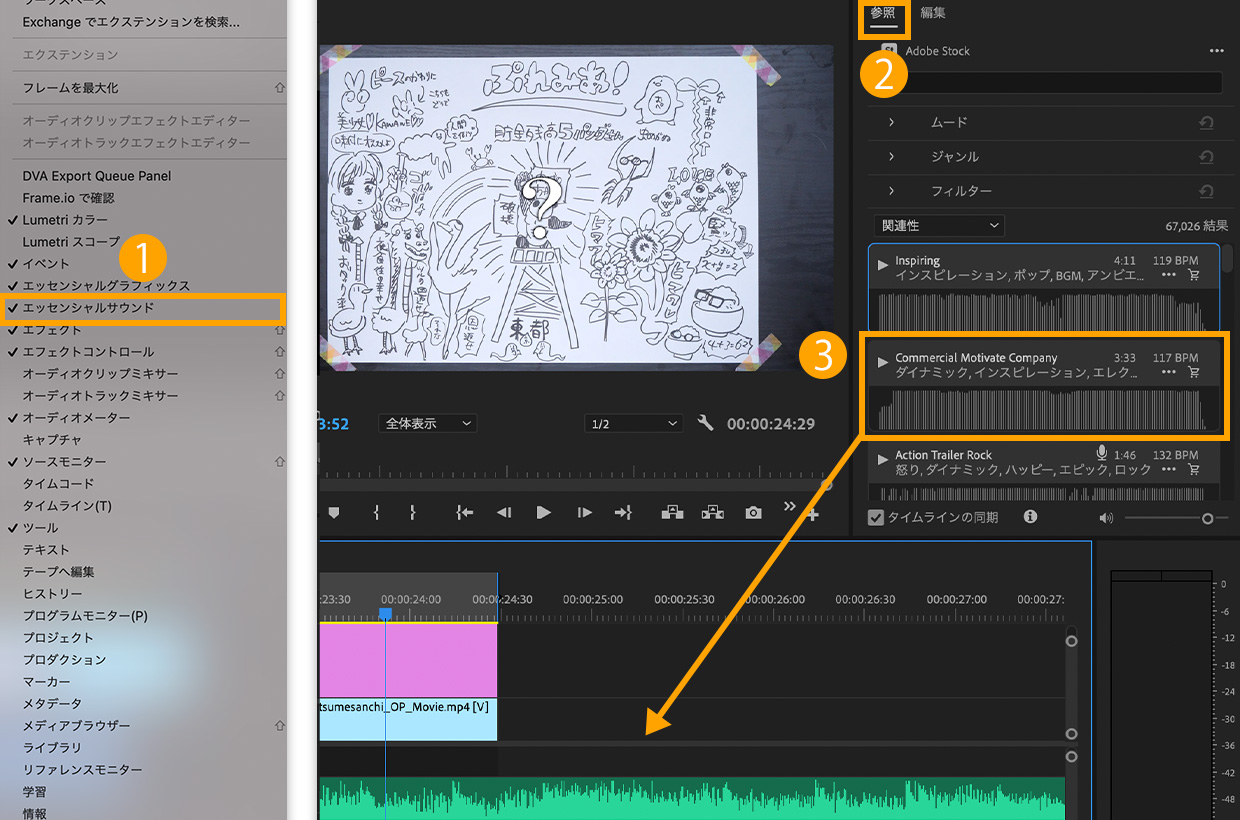Open Adobe Stock three-dot options
The width and height of the screenshot is (1240, 820).
1216,51
